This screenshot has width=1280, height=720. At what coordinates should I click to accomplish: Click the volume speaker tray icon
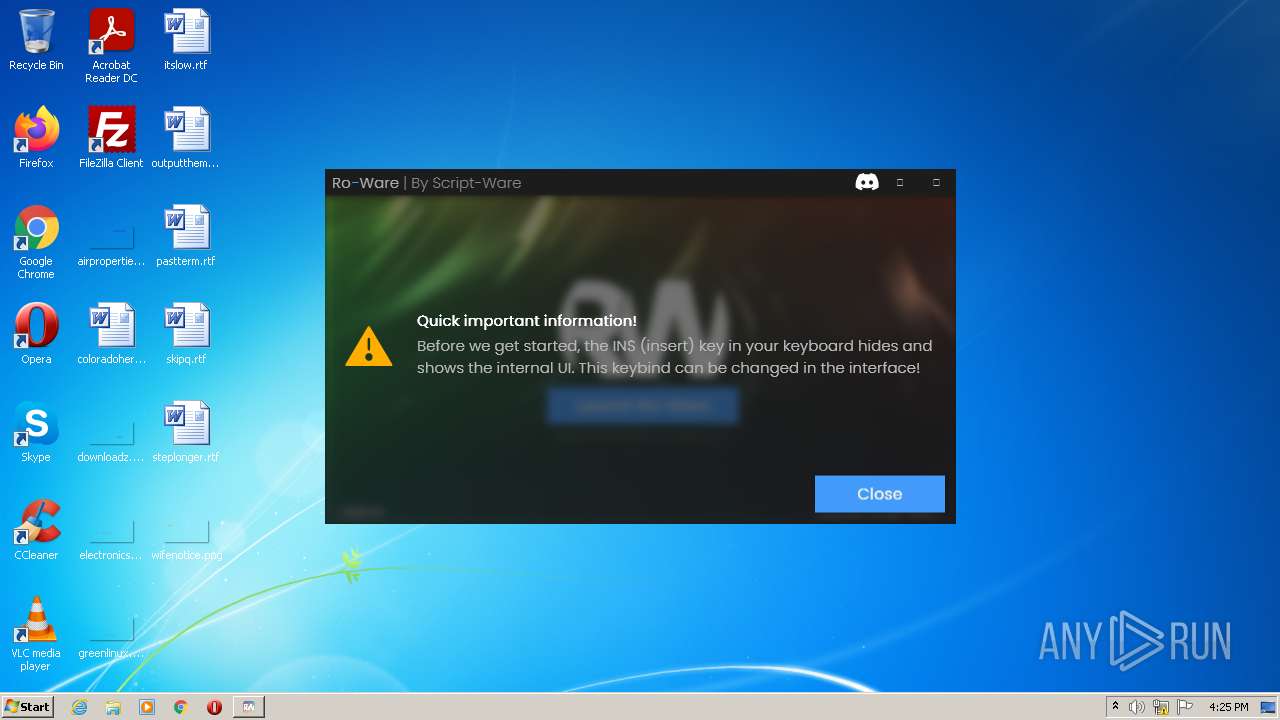click(x=1137, y=707)
